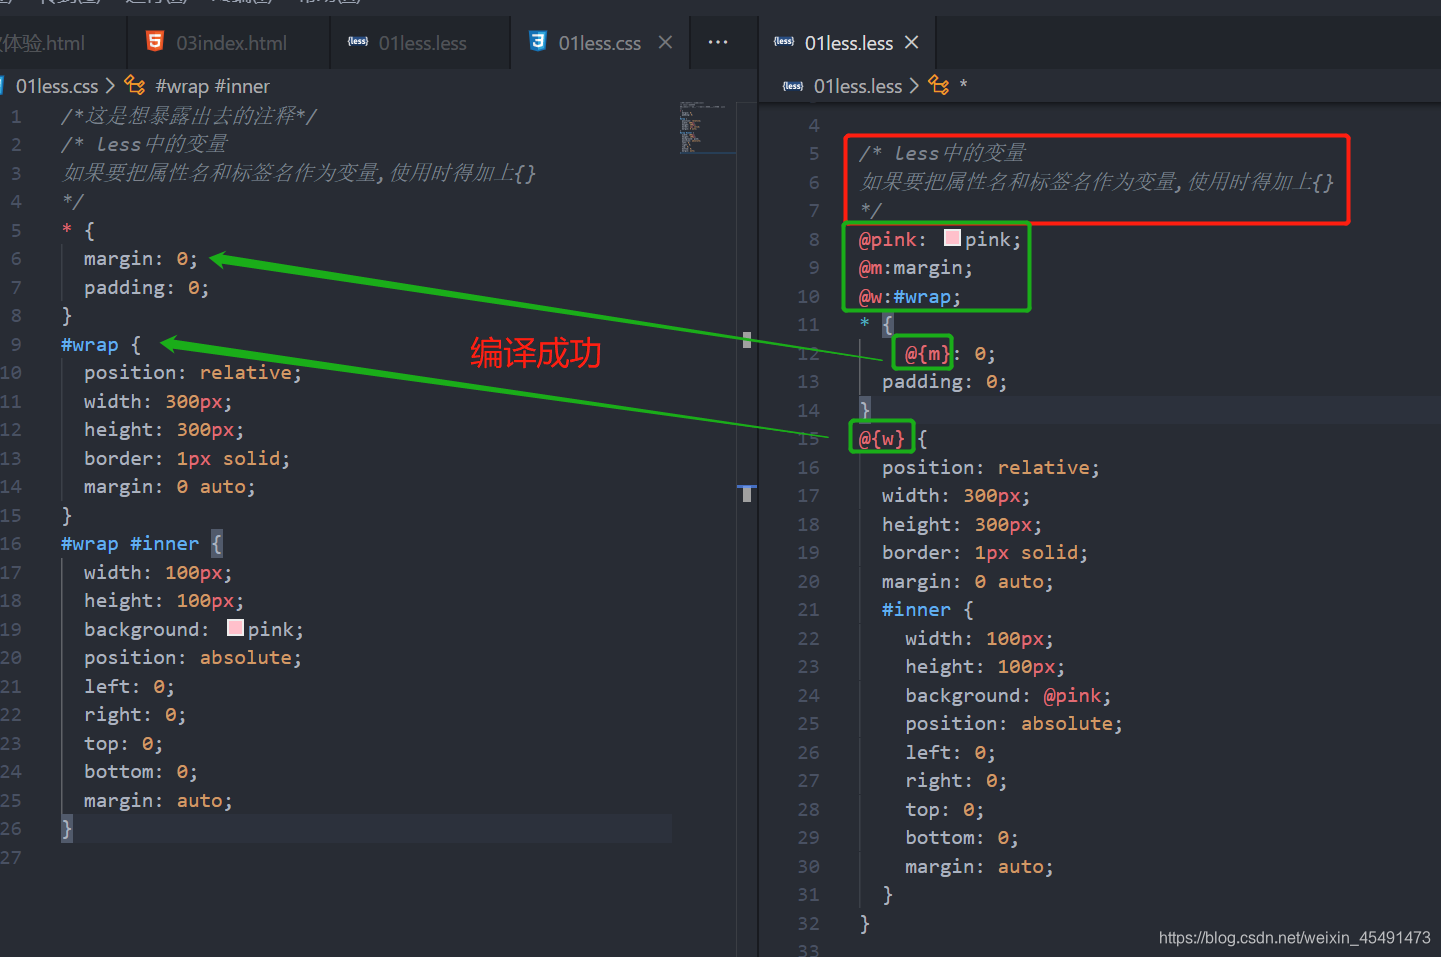Image resolution: width=1441 pixels, height=957 pixels.
Task: Click the CSS3 file icon on 01less.css tab
Action: point(538,41)
